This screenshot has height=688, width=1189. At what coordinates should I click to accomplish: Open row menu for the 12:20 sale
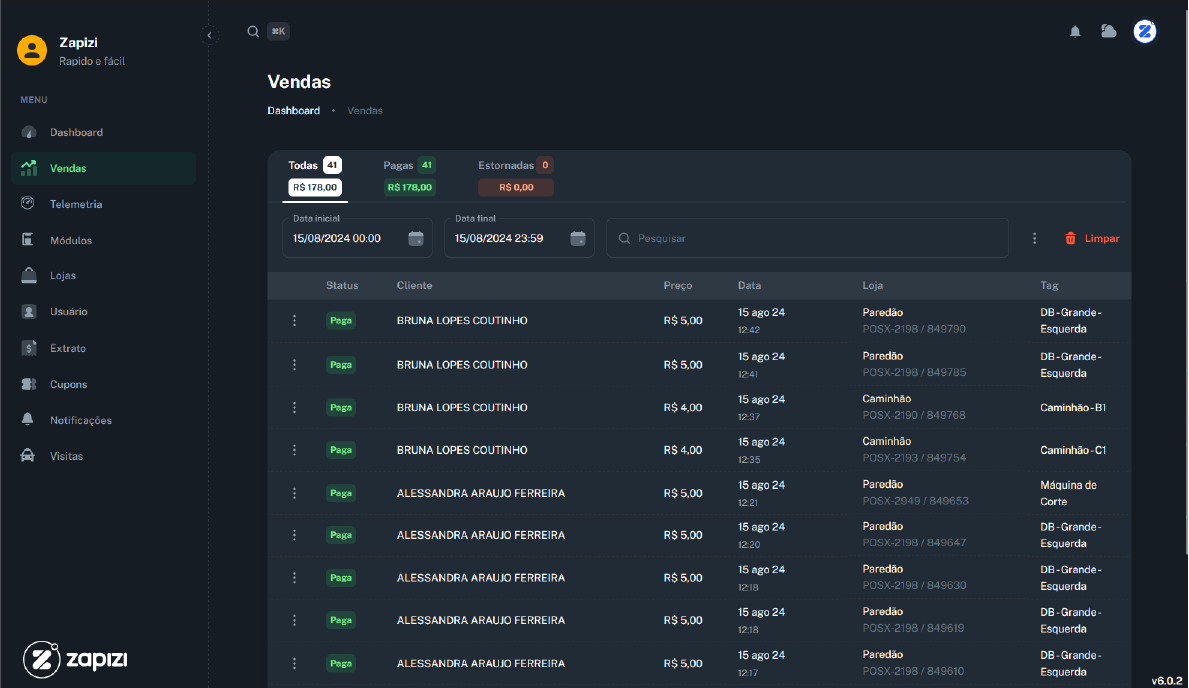coord(294,535)
